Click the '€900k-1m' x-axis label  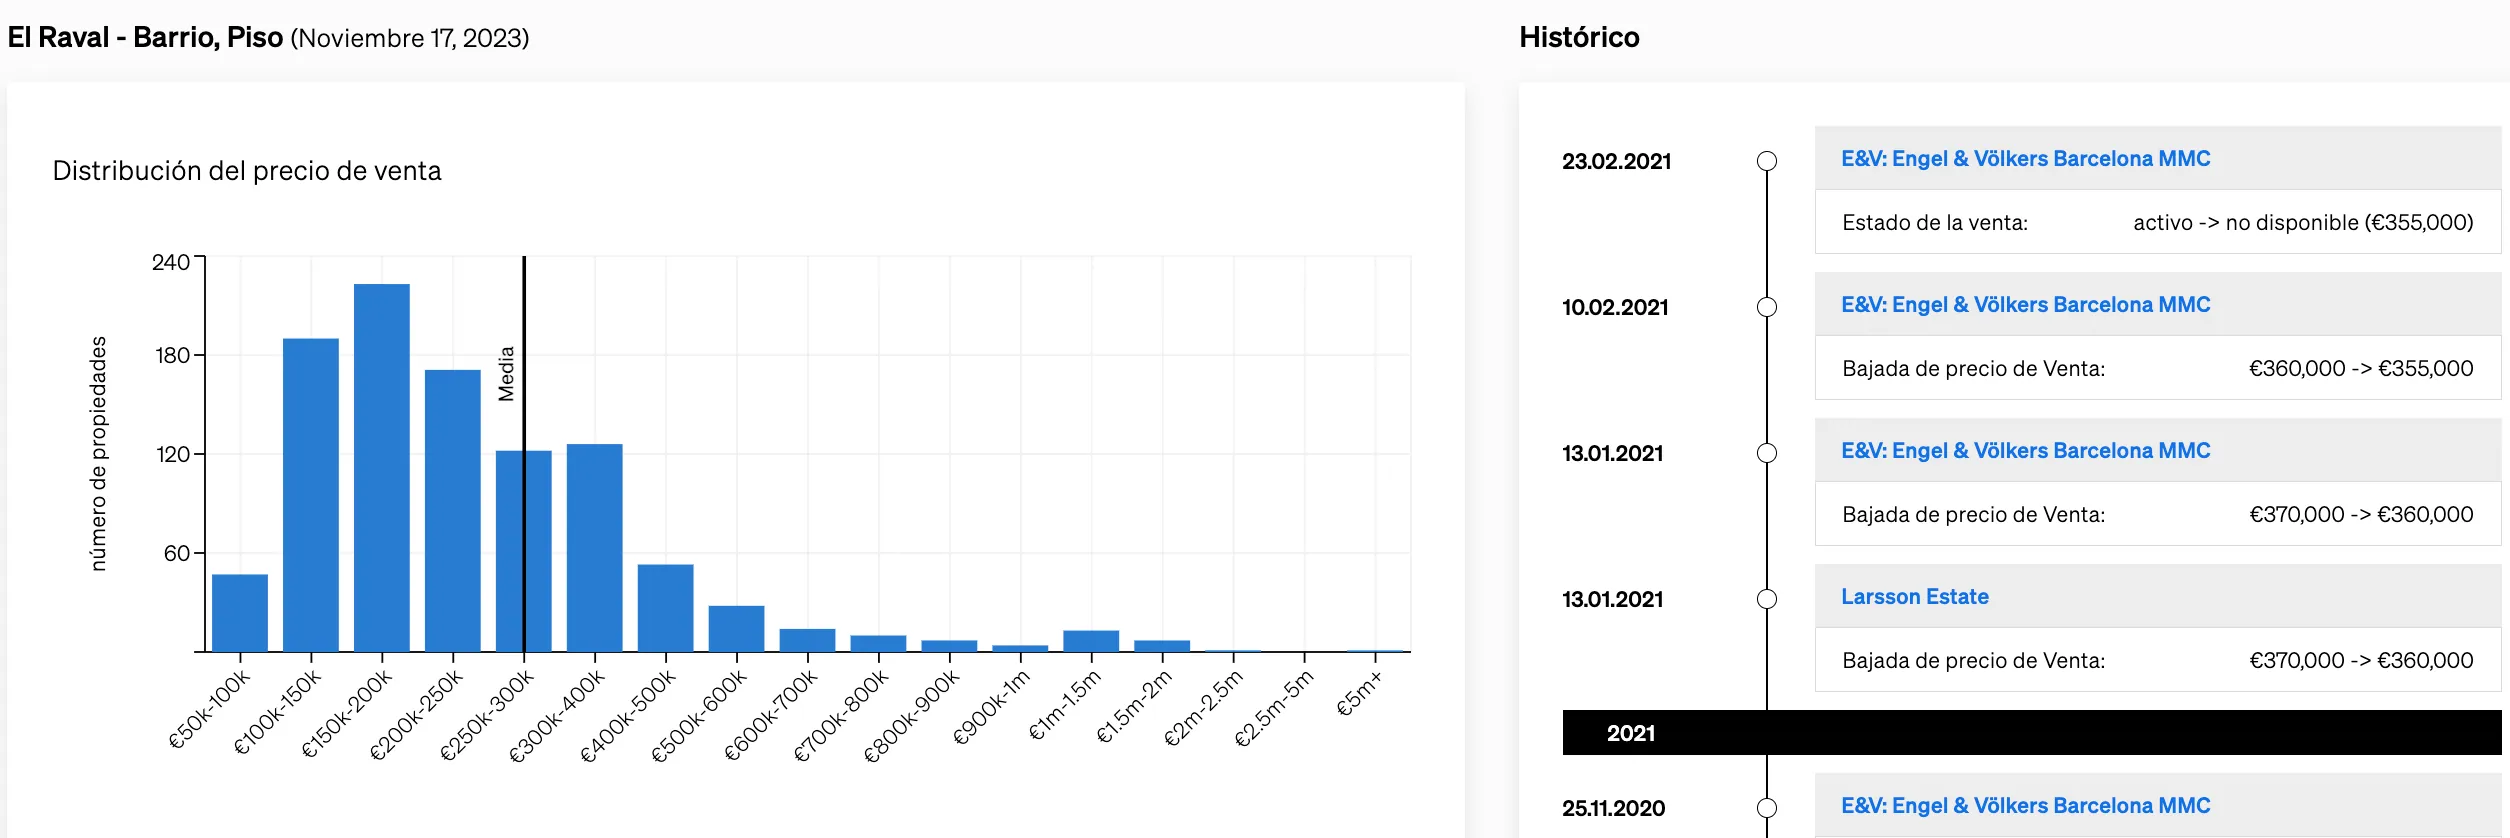990,708
